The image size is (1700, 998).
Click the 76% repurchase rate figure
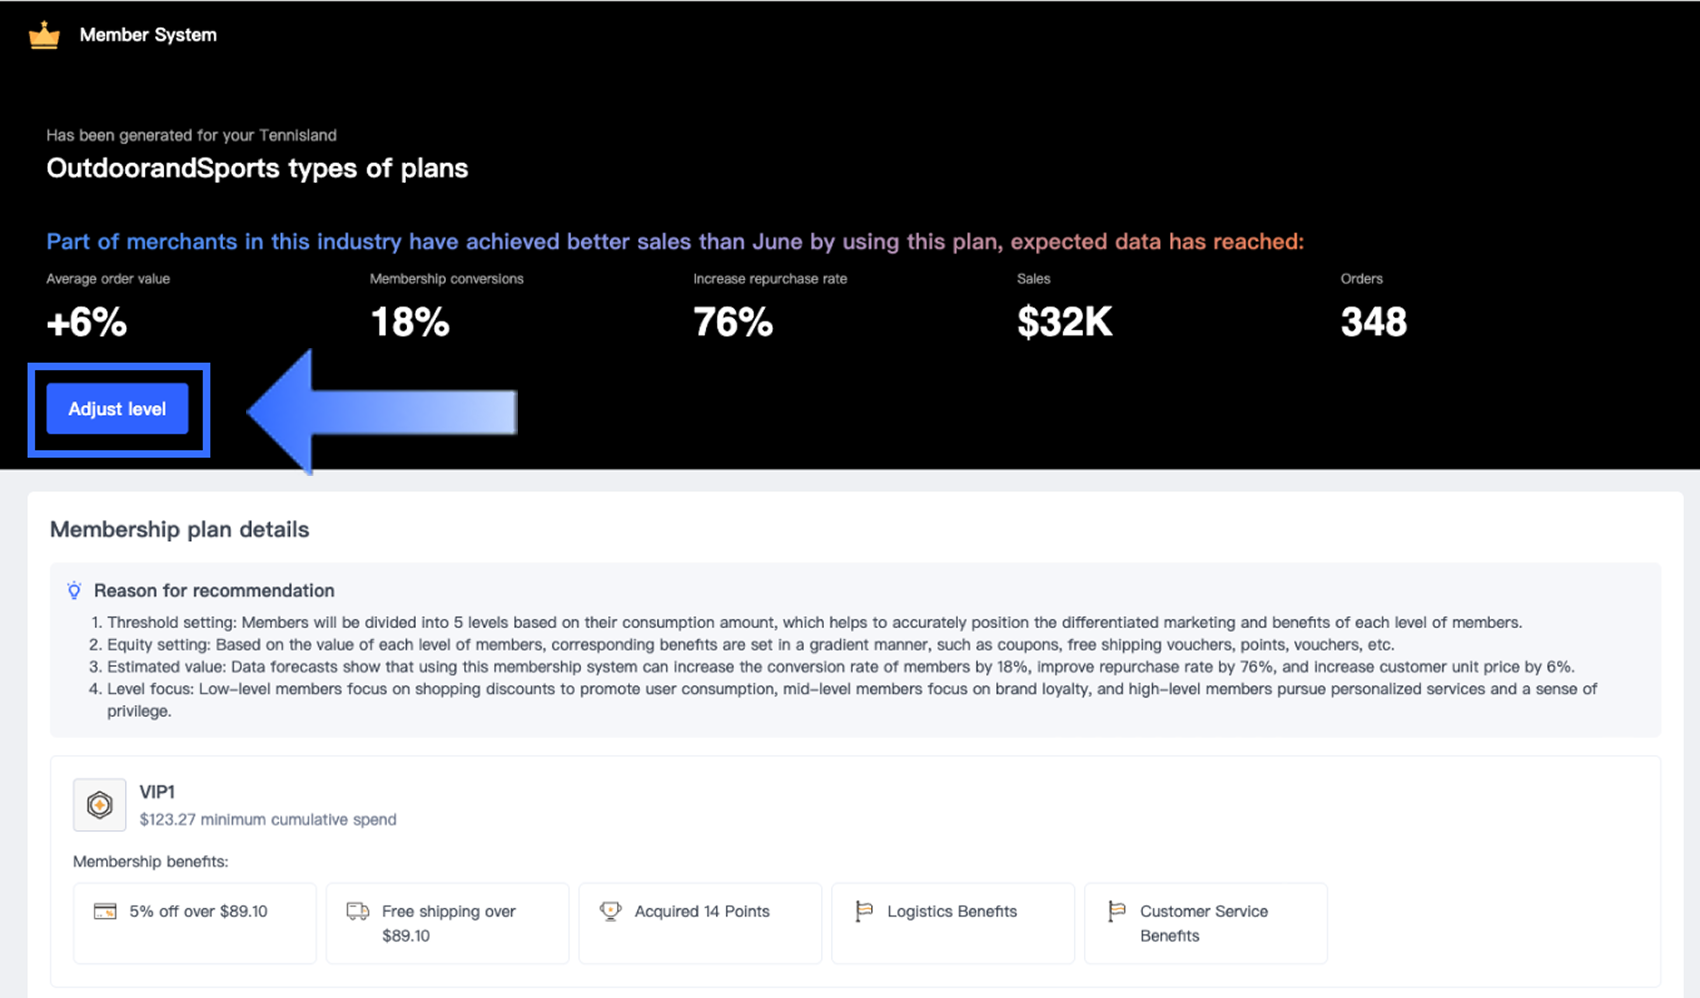point(733,322)
